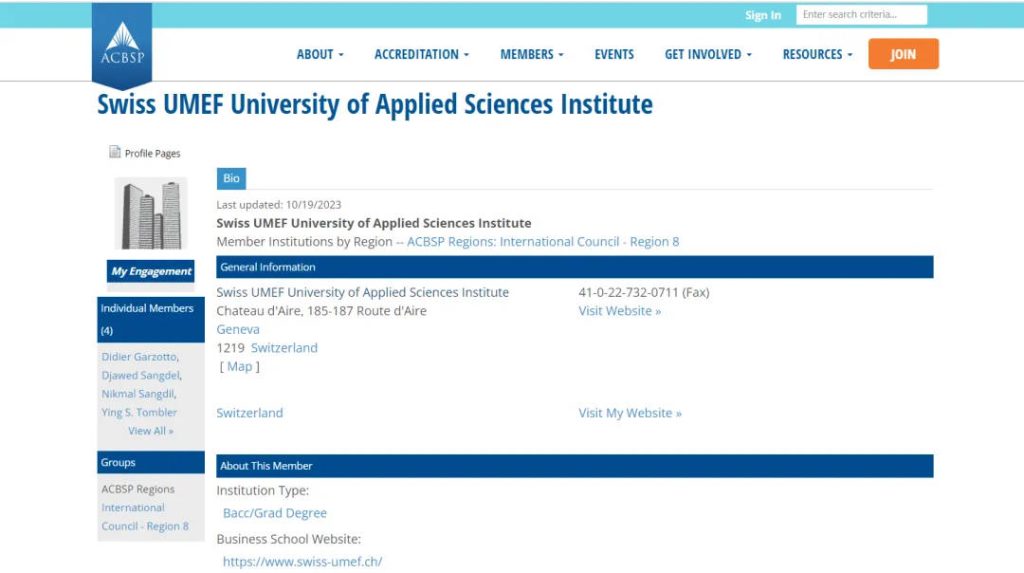
Task: Click View All individual members
Action: (x=150, y=431)
